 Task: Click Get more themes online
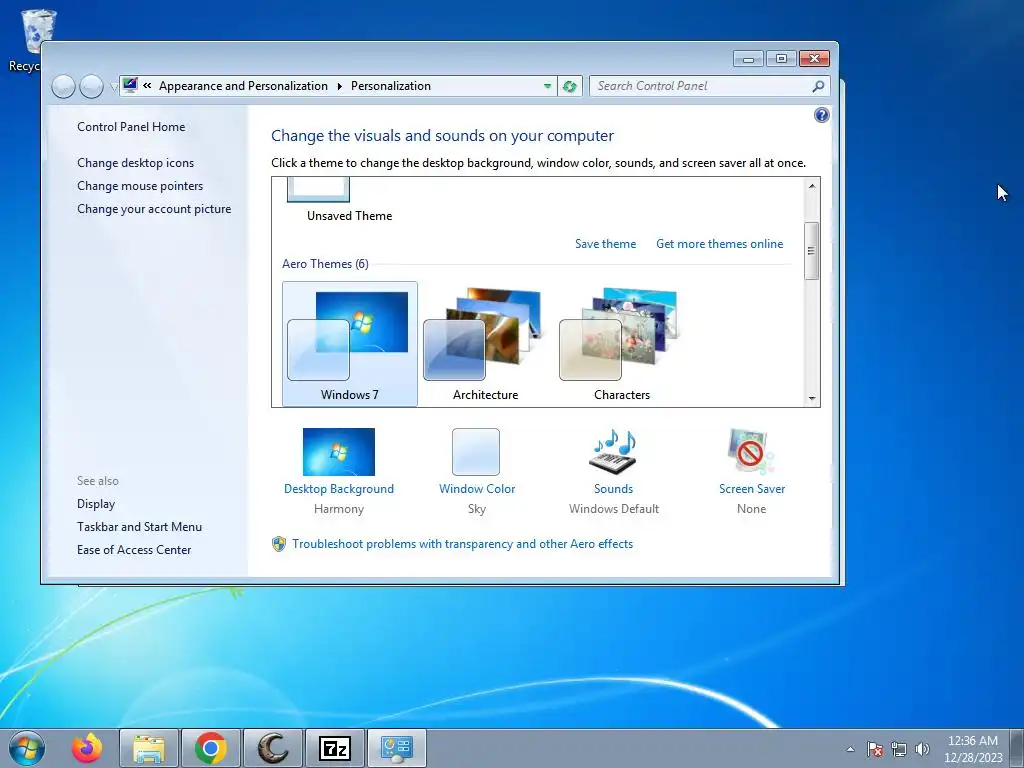point(720,244)
